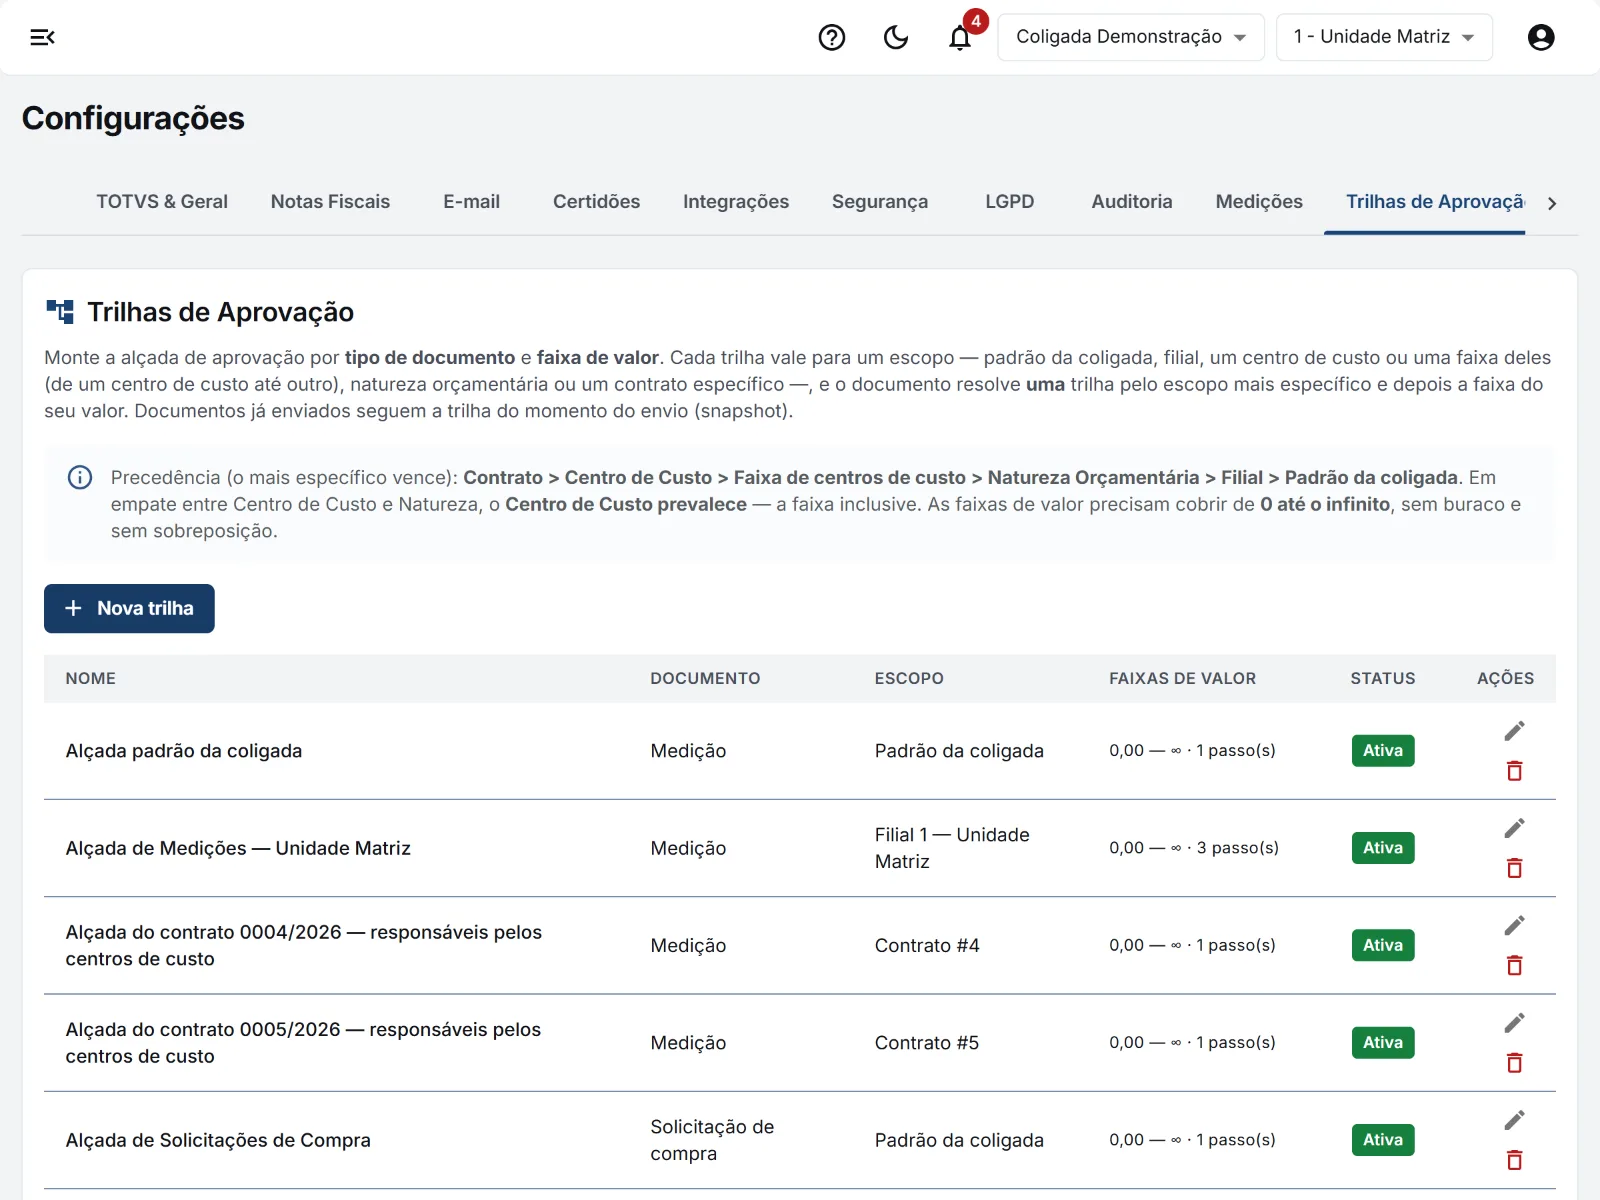Viewport: 1600px width, 1200px height.
Task: Select 'Alçada padrão da coligada' name cell
Action: pos(184,751)
